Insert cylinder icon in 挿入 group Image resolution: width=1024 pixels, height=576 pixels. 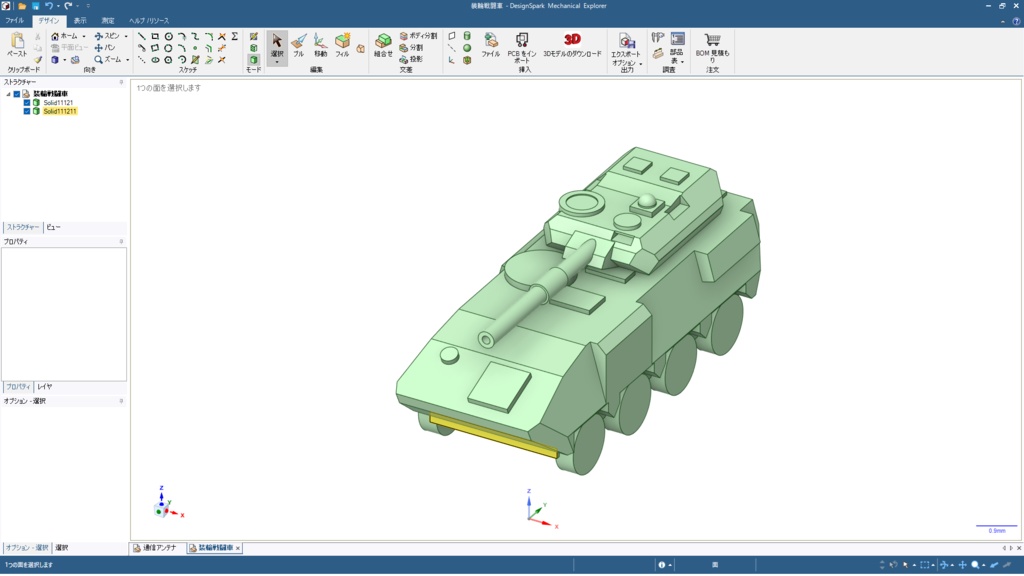pos(467,36)
